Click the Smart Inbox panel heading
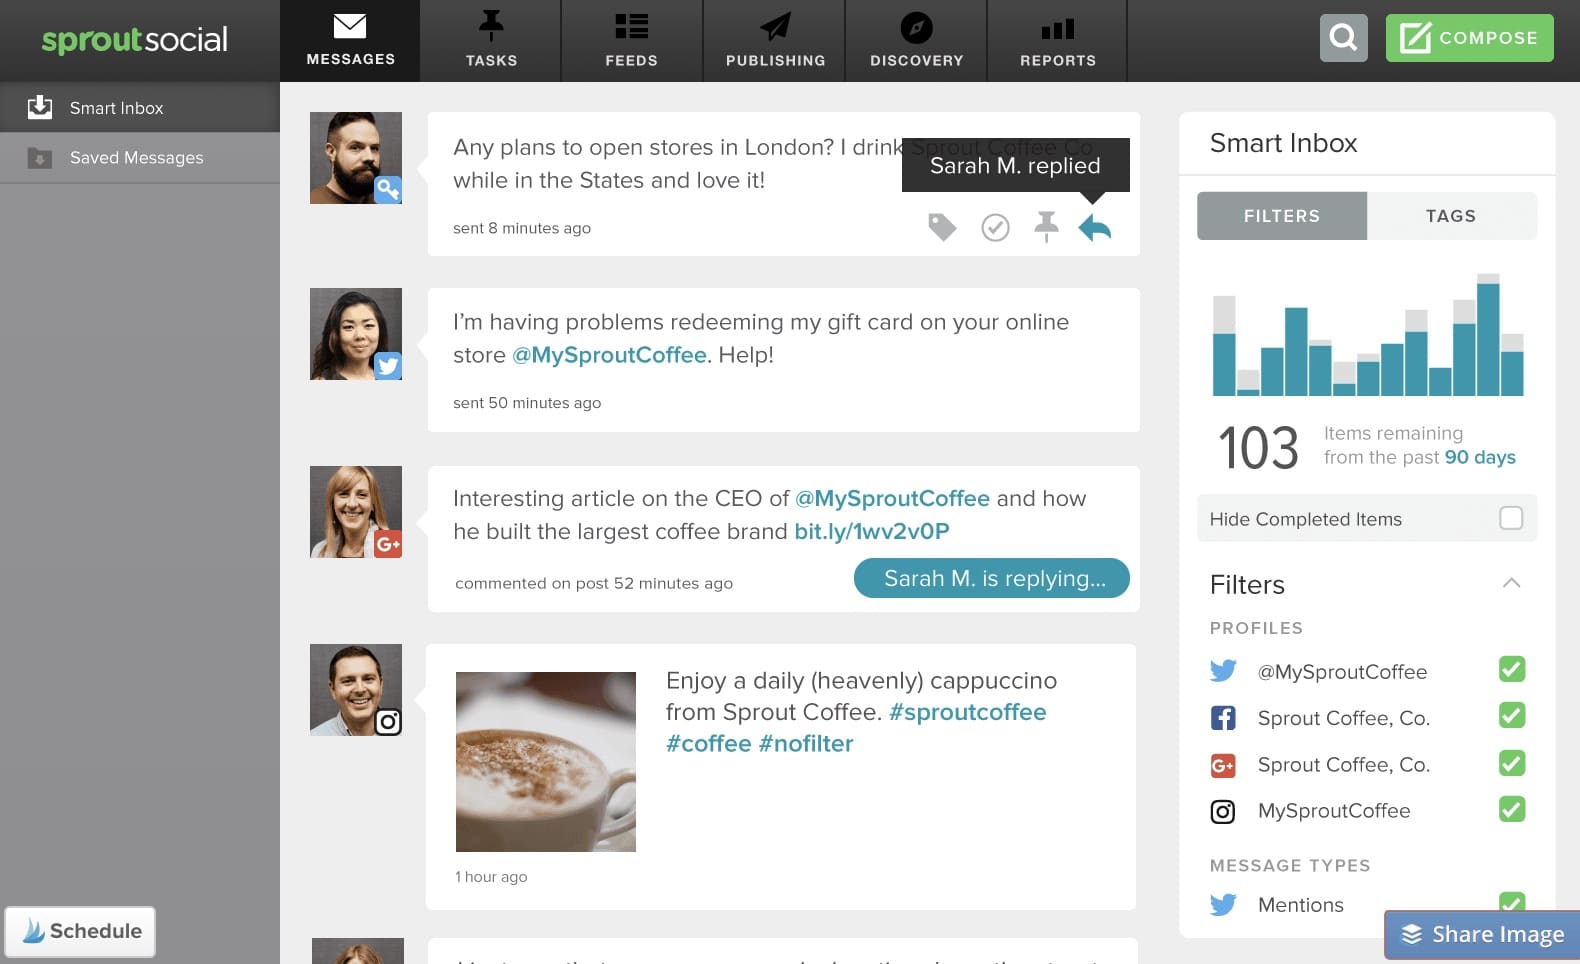 [1283, 143]
